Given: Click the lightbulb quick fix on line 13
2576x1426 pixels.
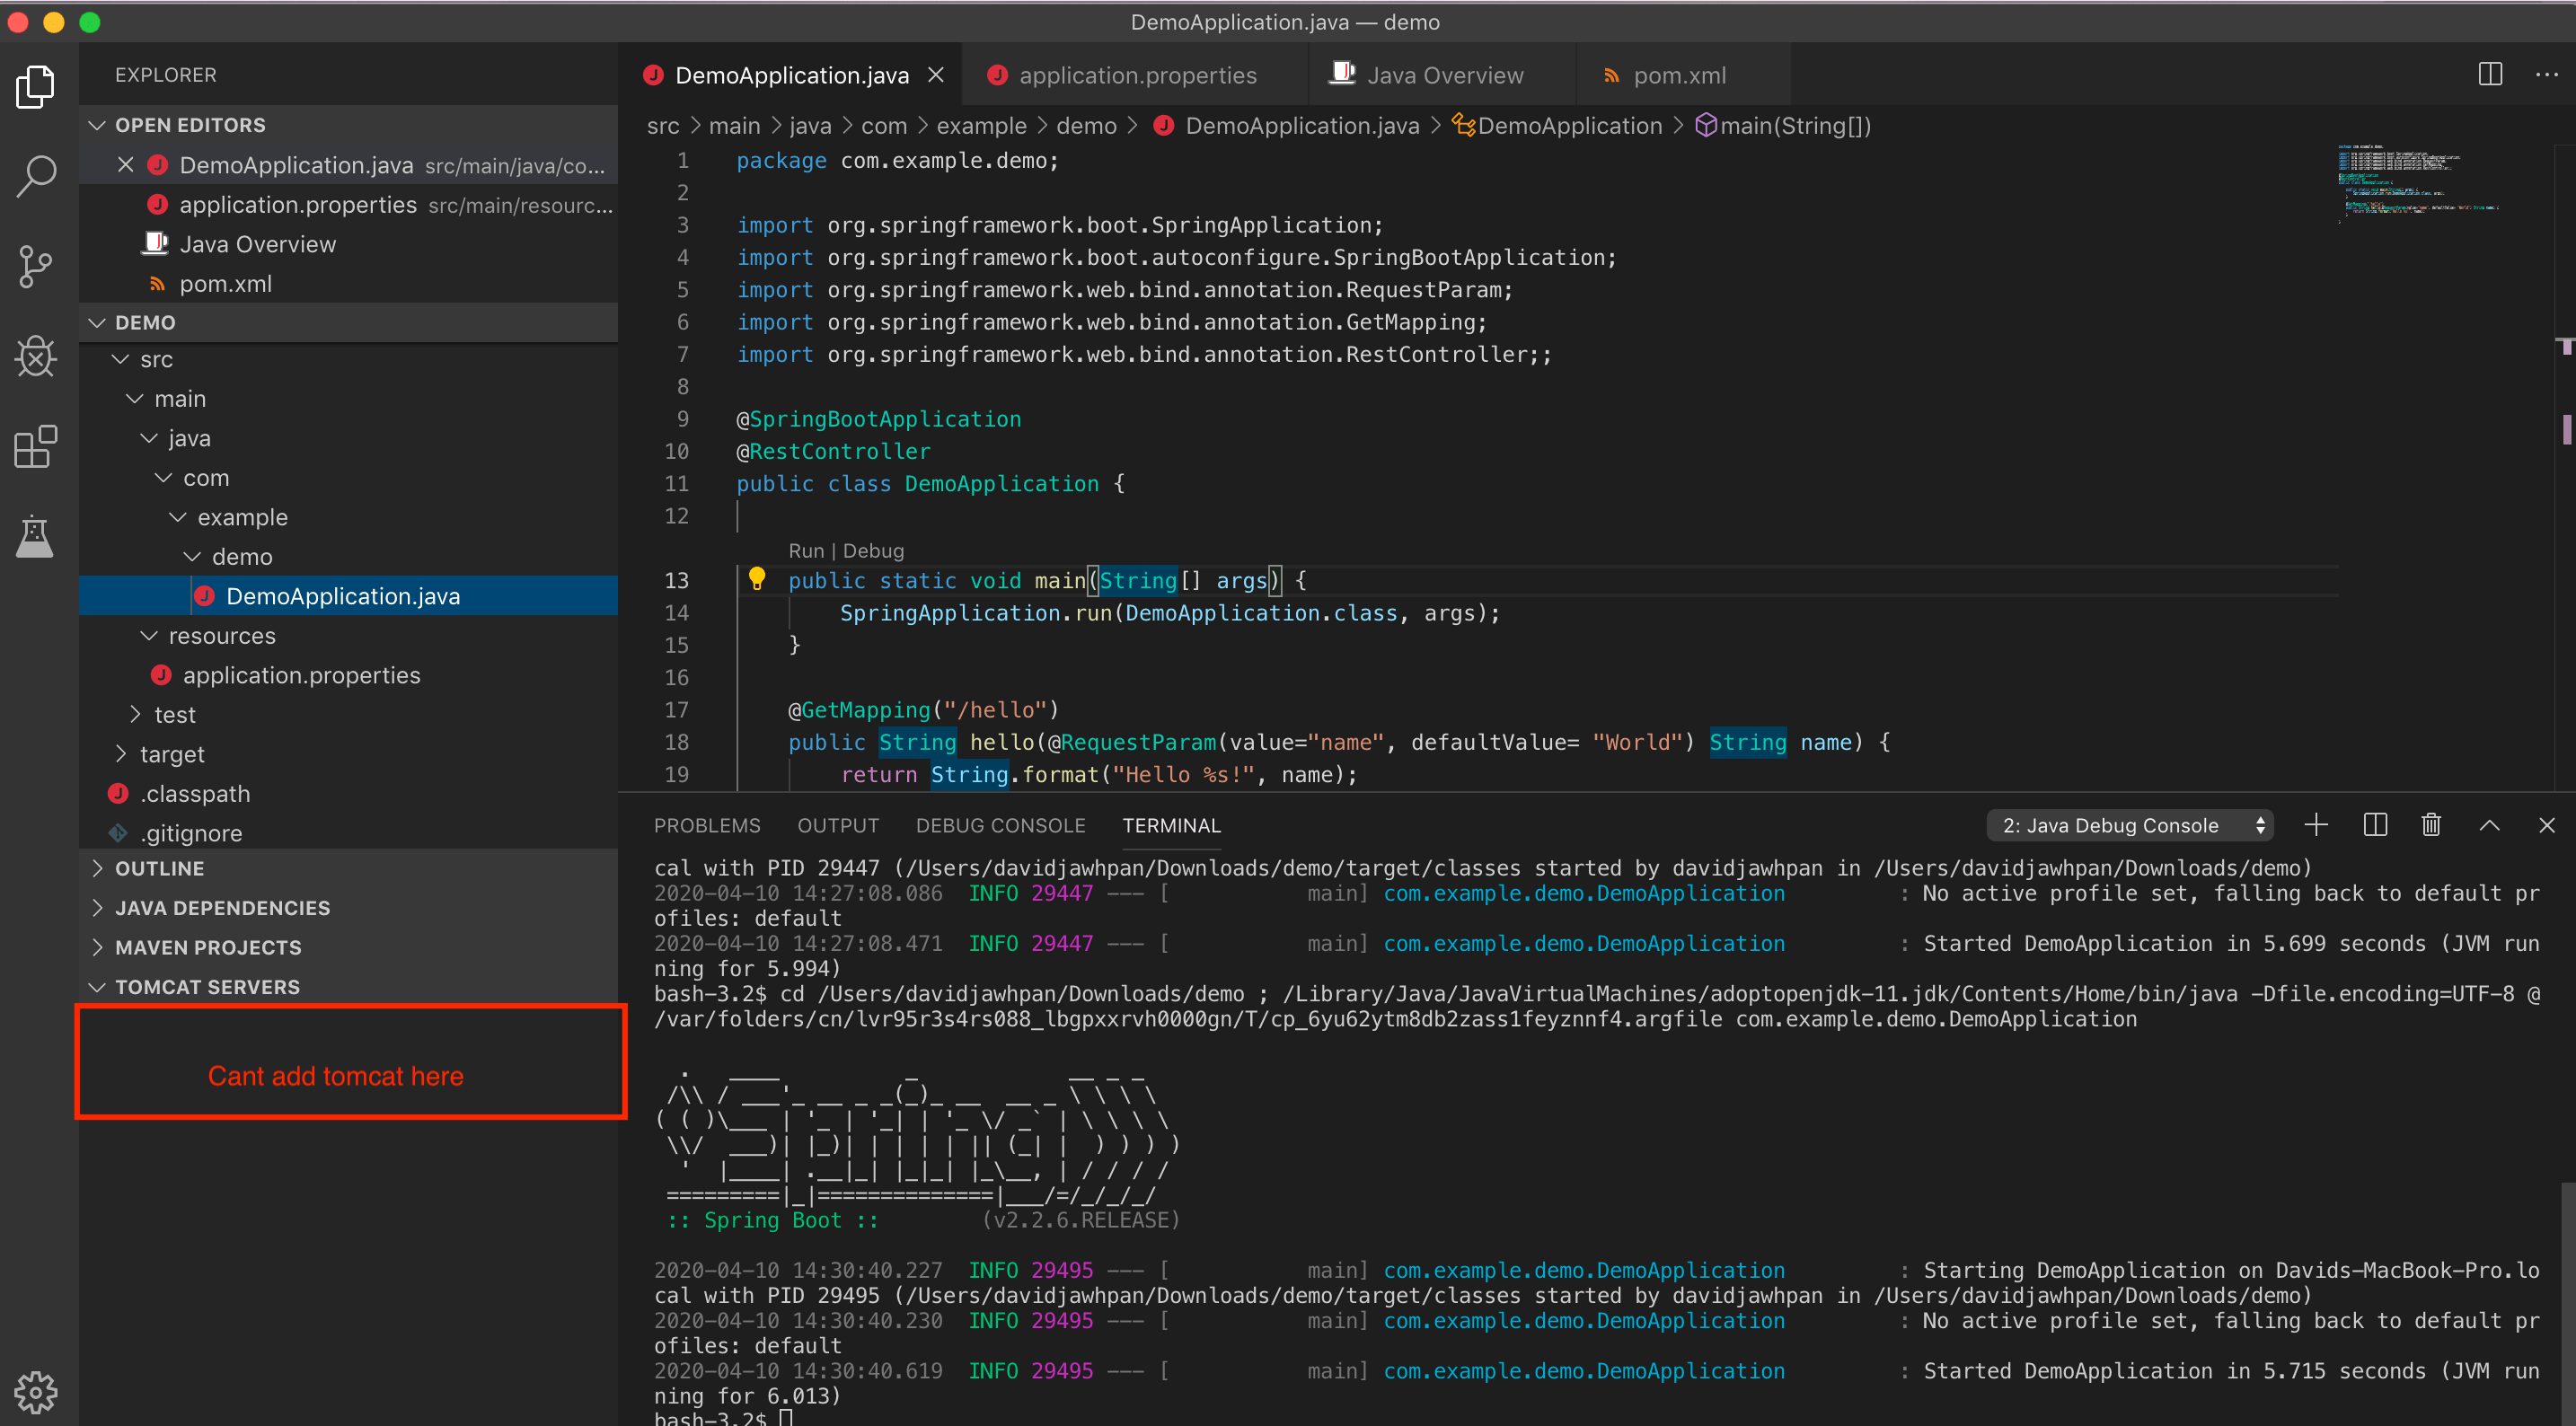Looking at the screenshot, I should click(756, 578).
